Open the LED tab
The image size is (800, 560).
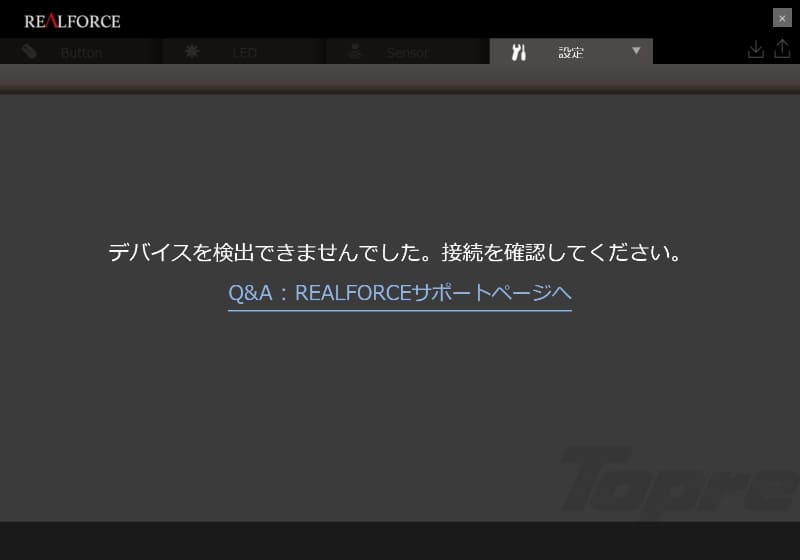(x=244, y=52)
